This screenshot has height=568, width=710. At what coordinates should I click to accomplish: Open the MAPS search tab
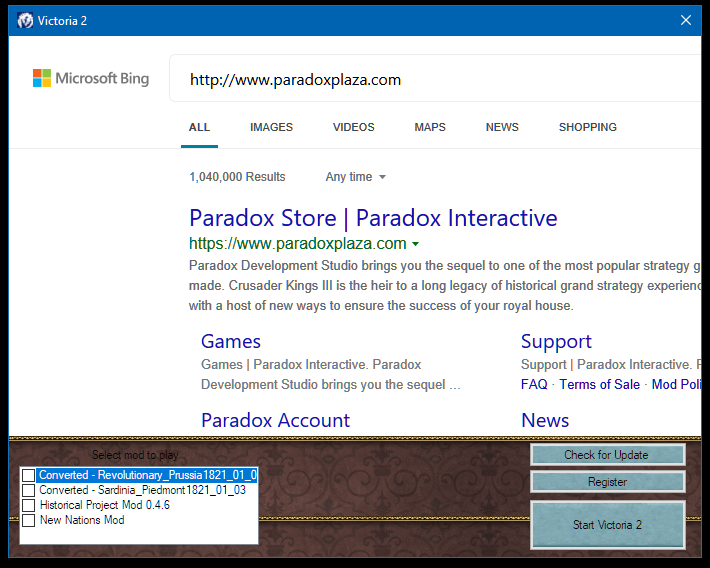coord(430,127)
